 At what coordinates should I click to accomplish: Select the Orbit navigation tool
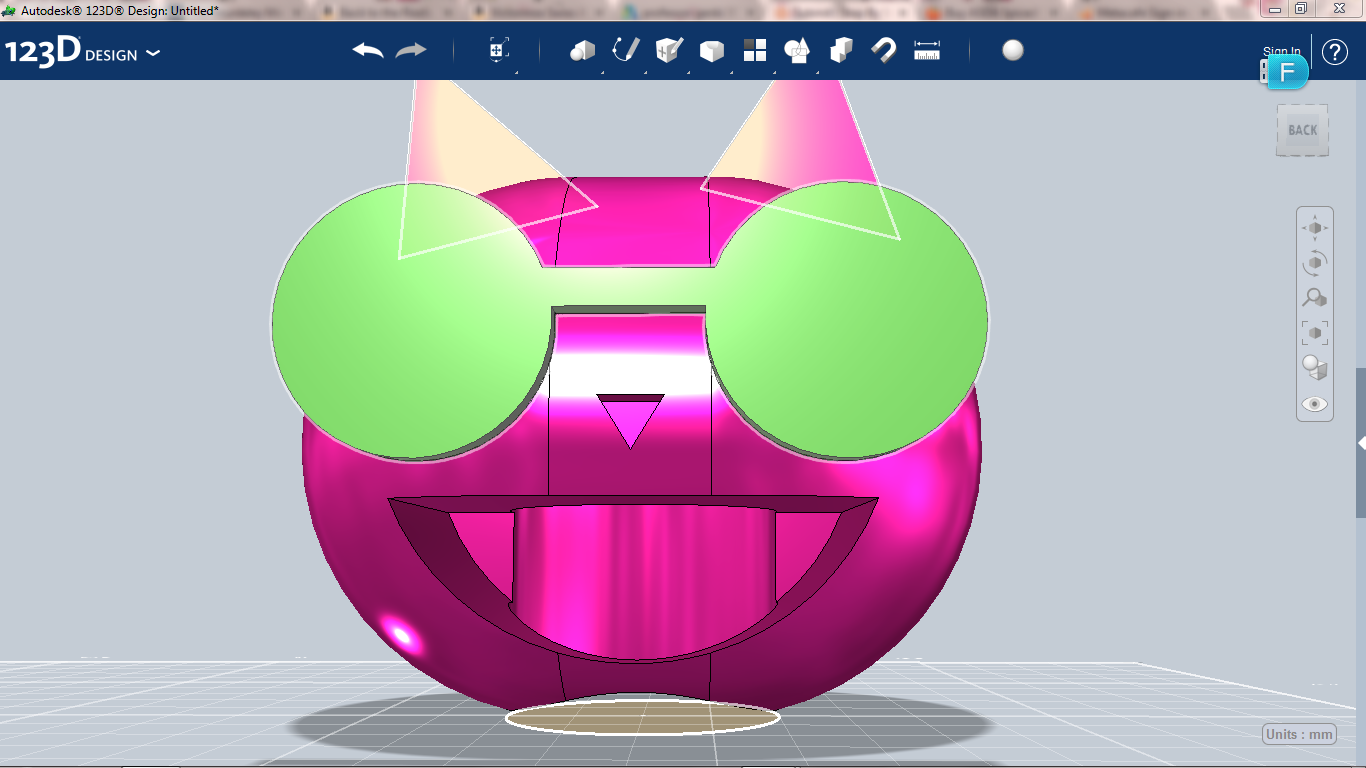[x=1315, y=263]
